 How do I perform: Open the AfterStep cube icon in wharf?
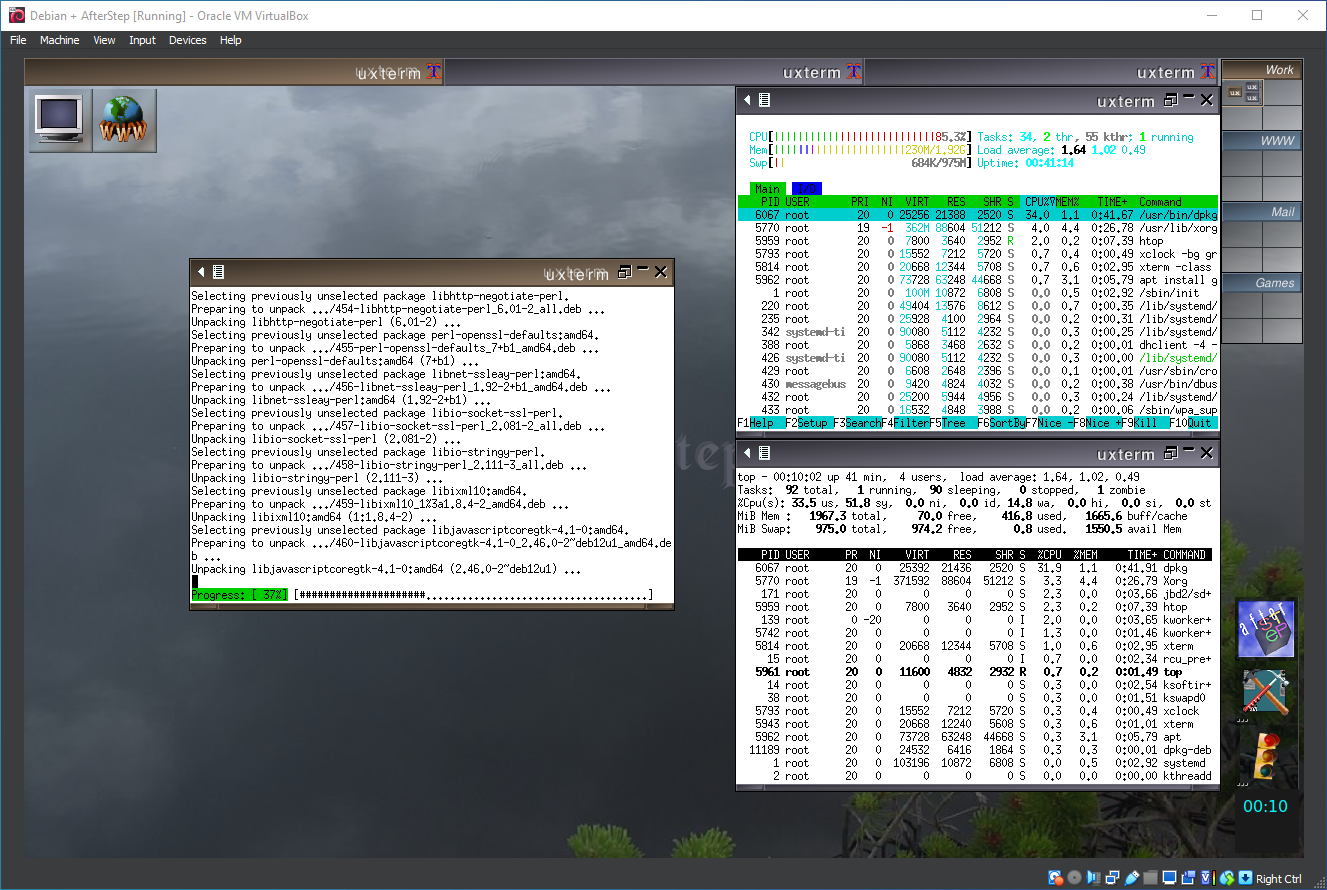tap(1265, 630)
